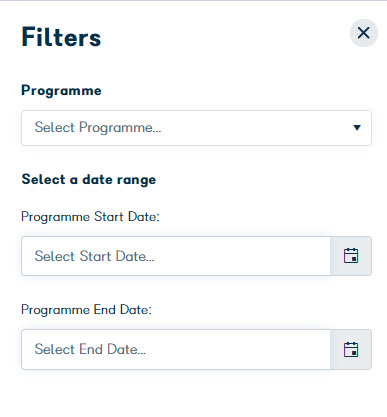The image size is (387, 417).
Task: Select the grey calendar button beside End Date
Action: [351, 349]
